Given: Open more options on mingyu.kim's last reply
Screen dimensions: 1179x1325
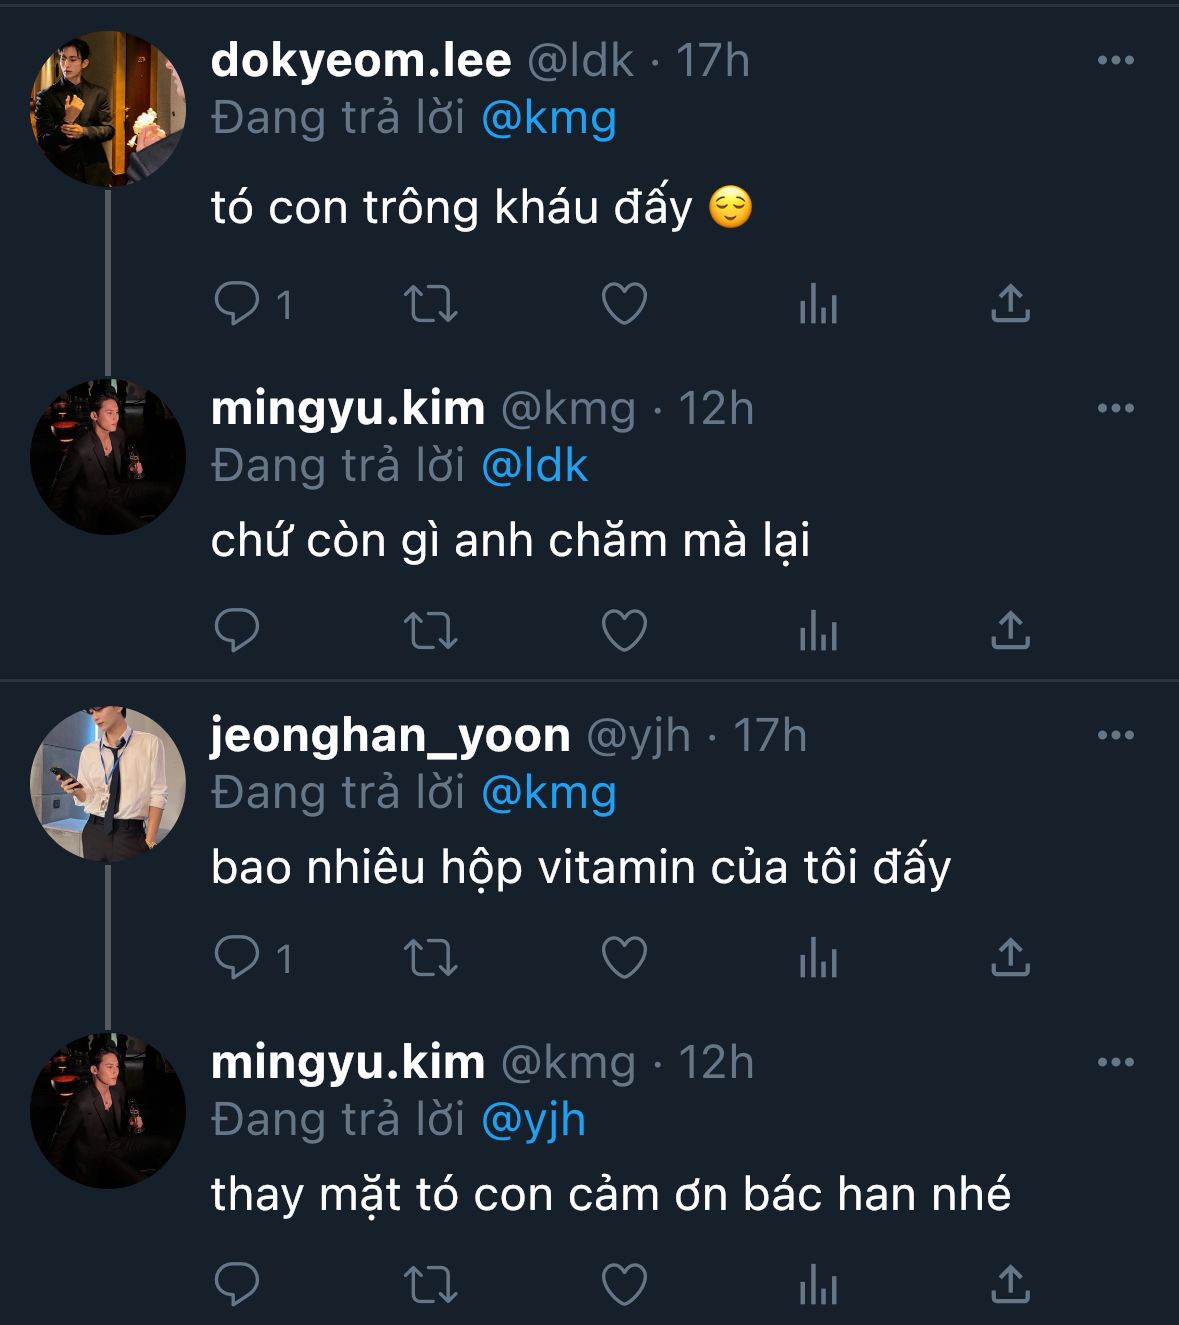Looking at the screenshot, I should tap(1115, 1063).
